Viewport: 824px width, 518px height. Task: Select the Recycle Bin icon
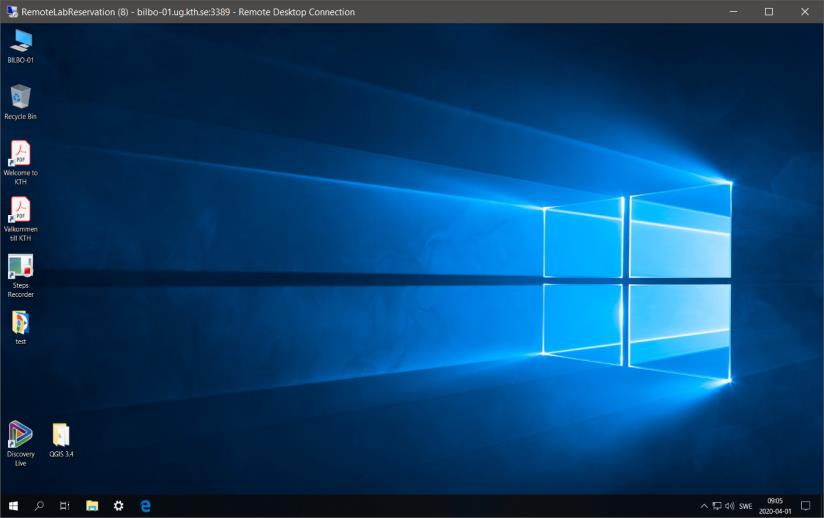coord(20,98)
